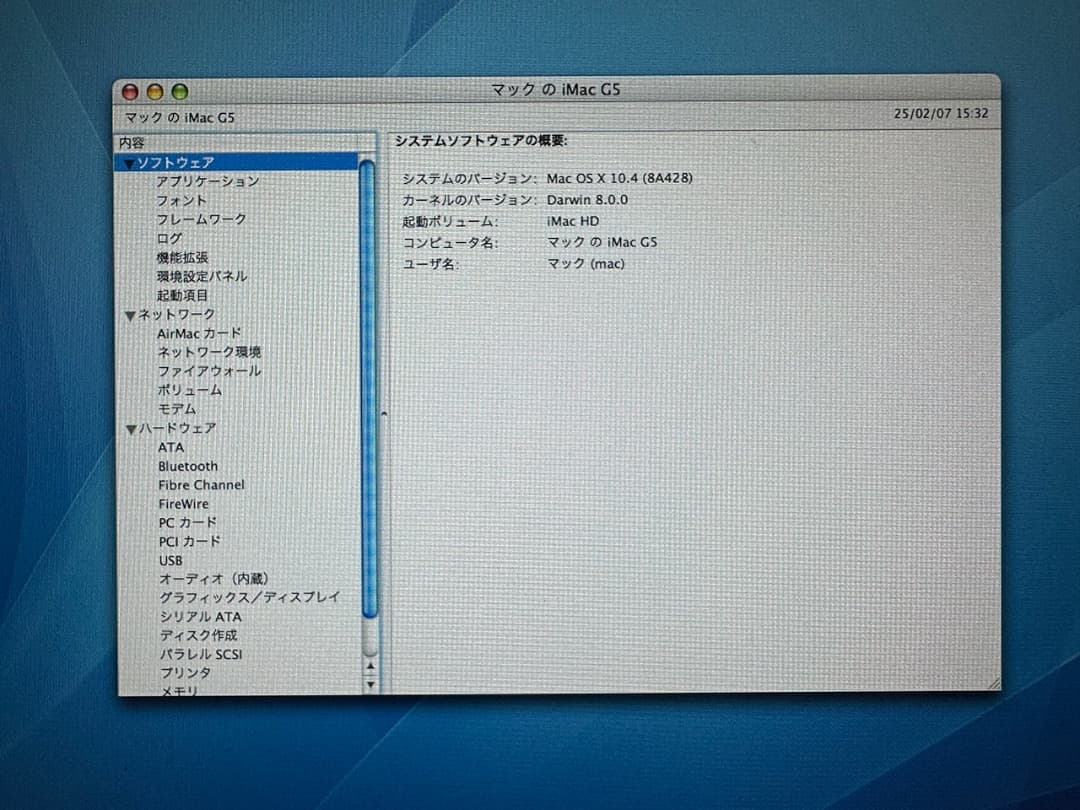Collapse the ネットワーク section triangle
Viewport: 1080px width, 810px height.
(x=131, y=314)
